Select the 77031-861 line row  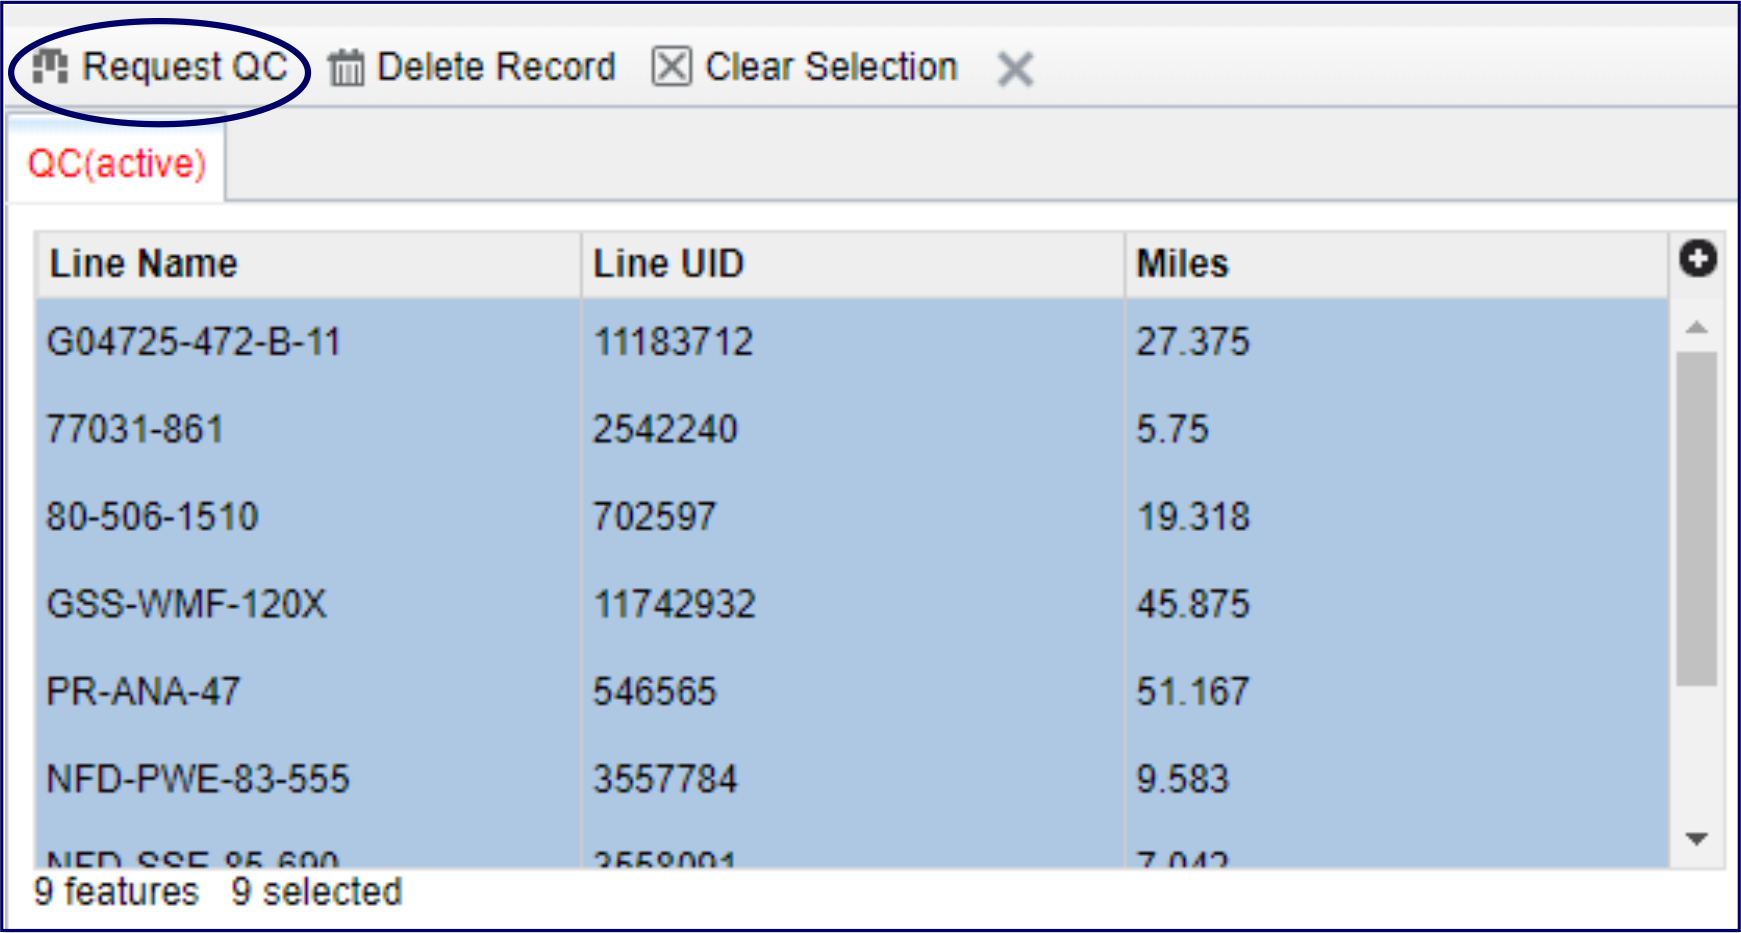point(135,429)
